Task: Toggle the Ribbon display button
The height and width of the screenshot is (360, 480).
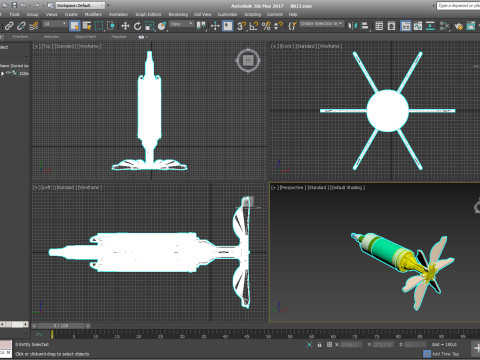Action: pos(406,26)
